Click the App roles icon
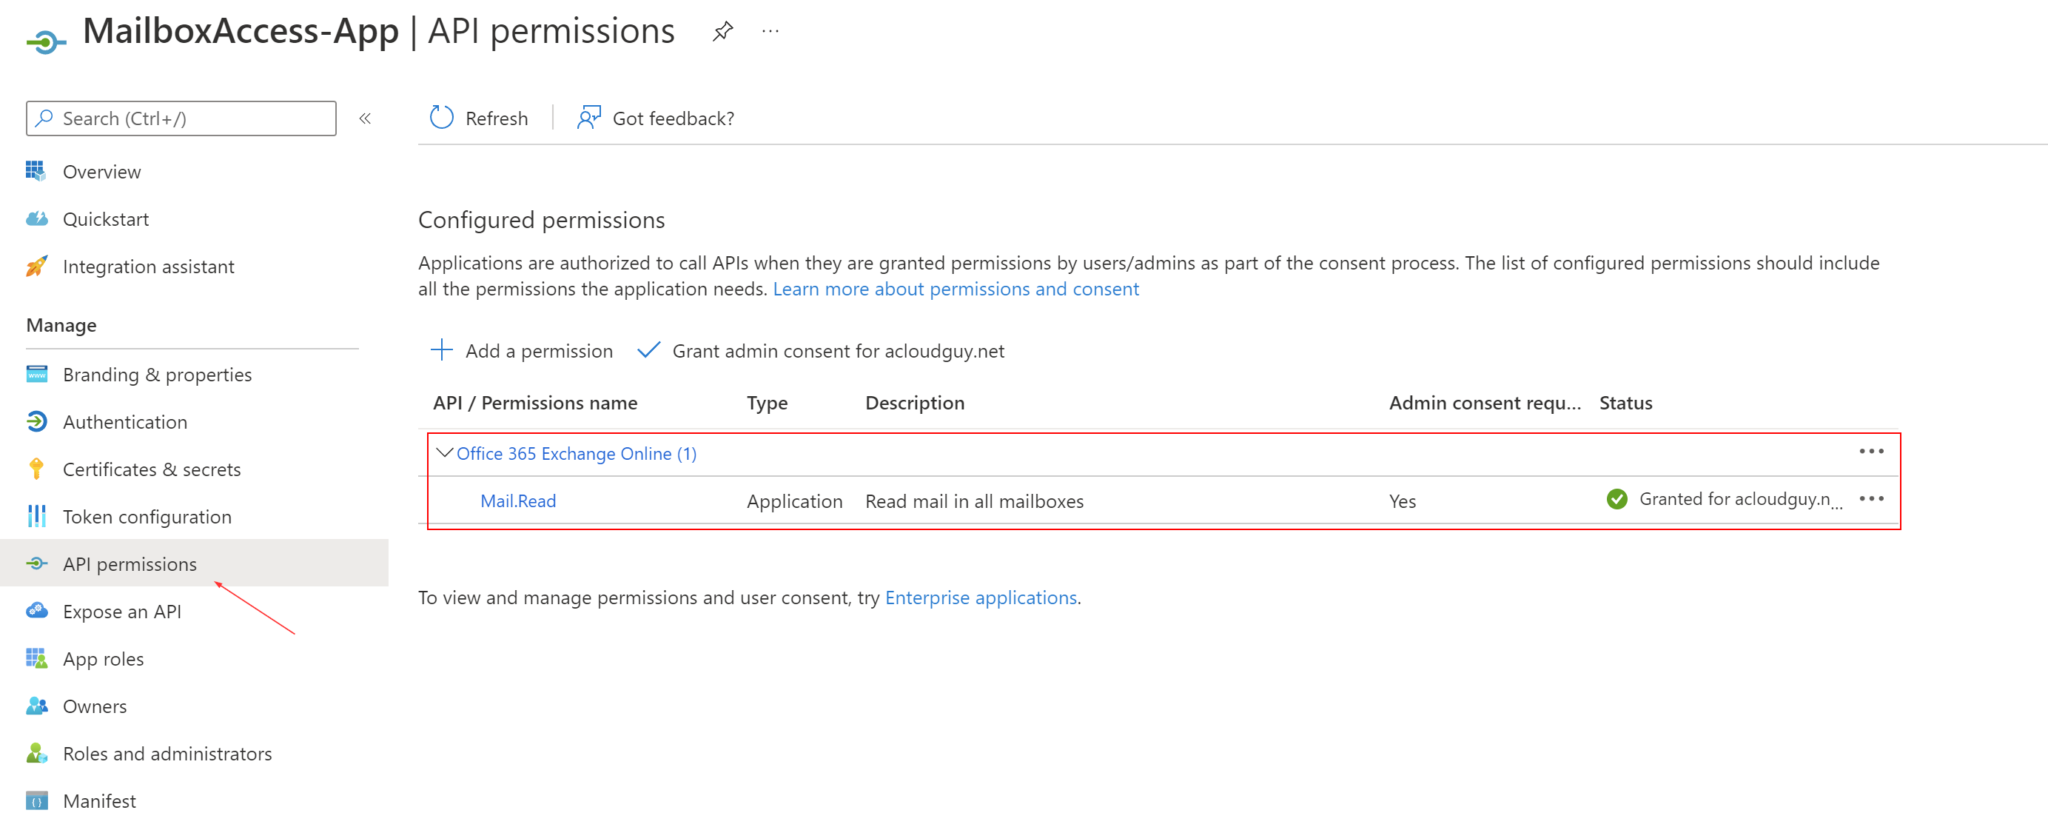The image size is (2048, 830). (x=37, y=658)
